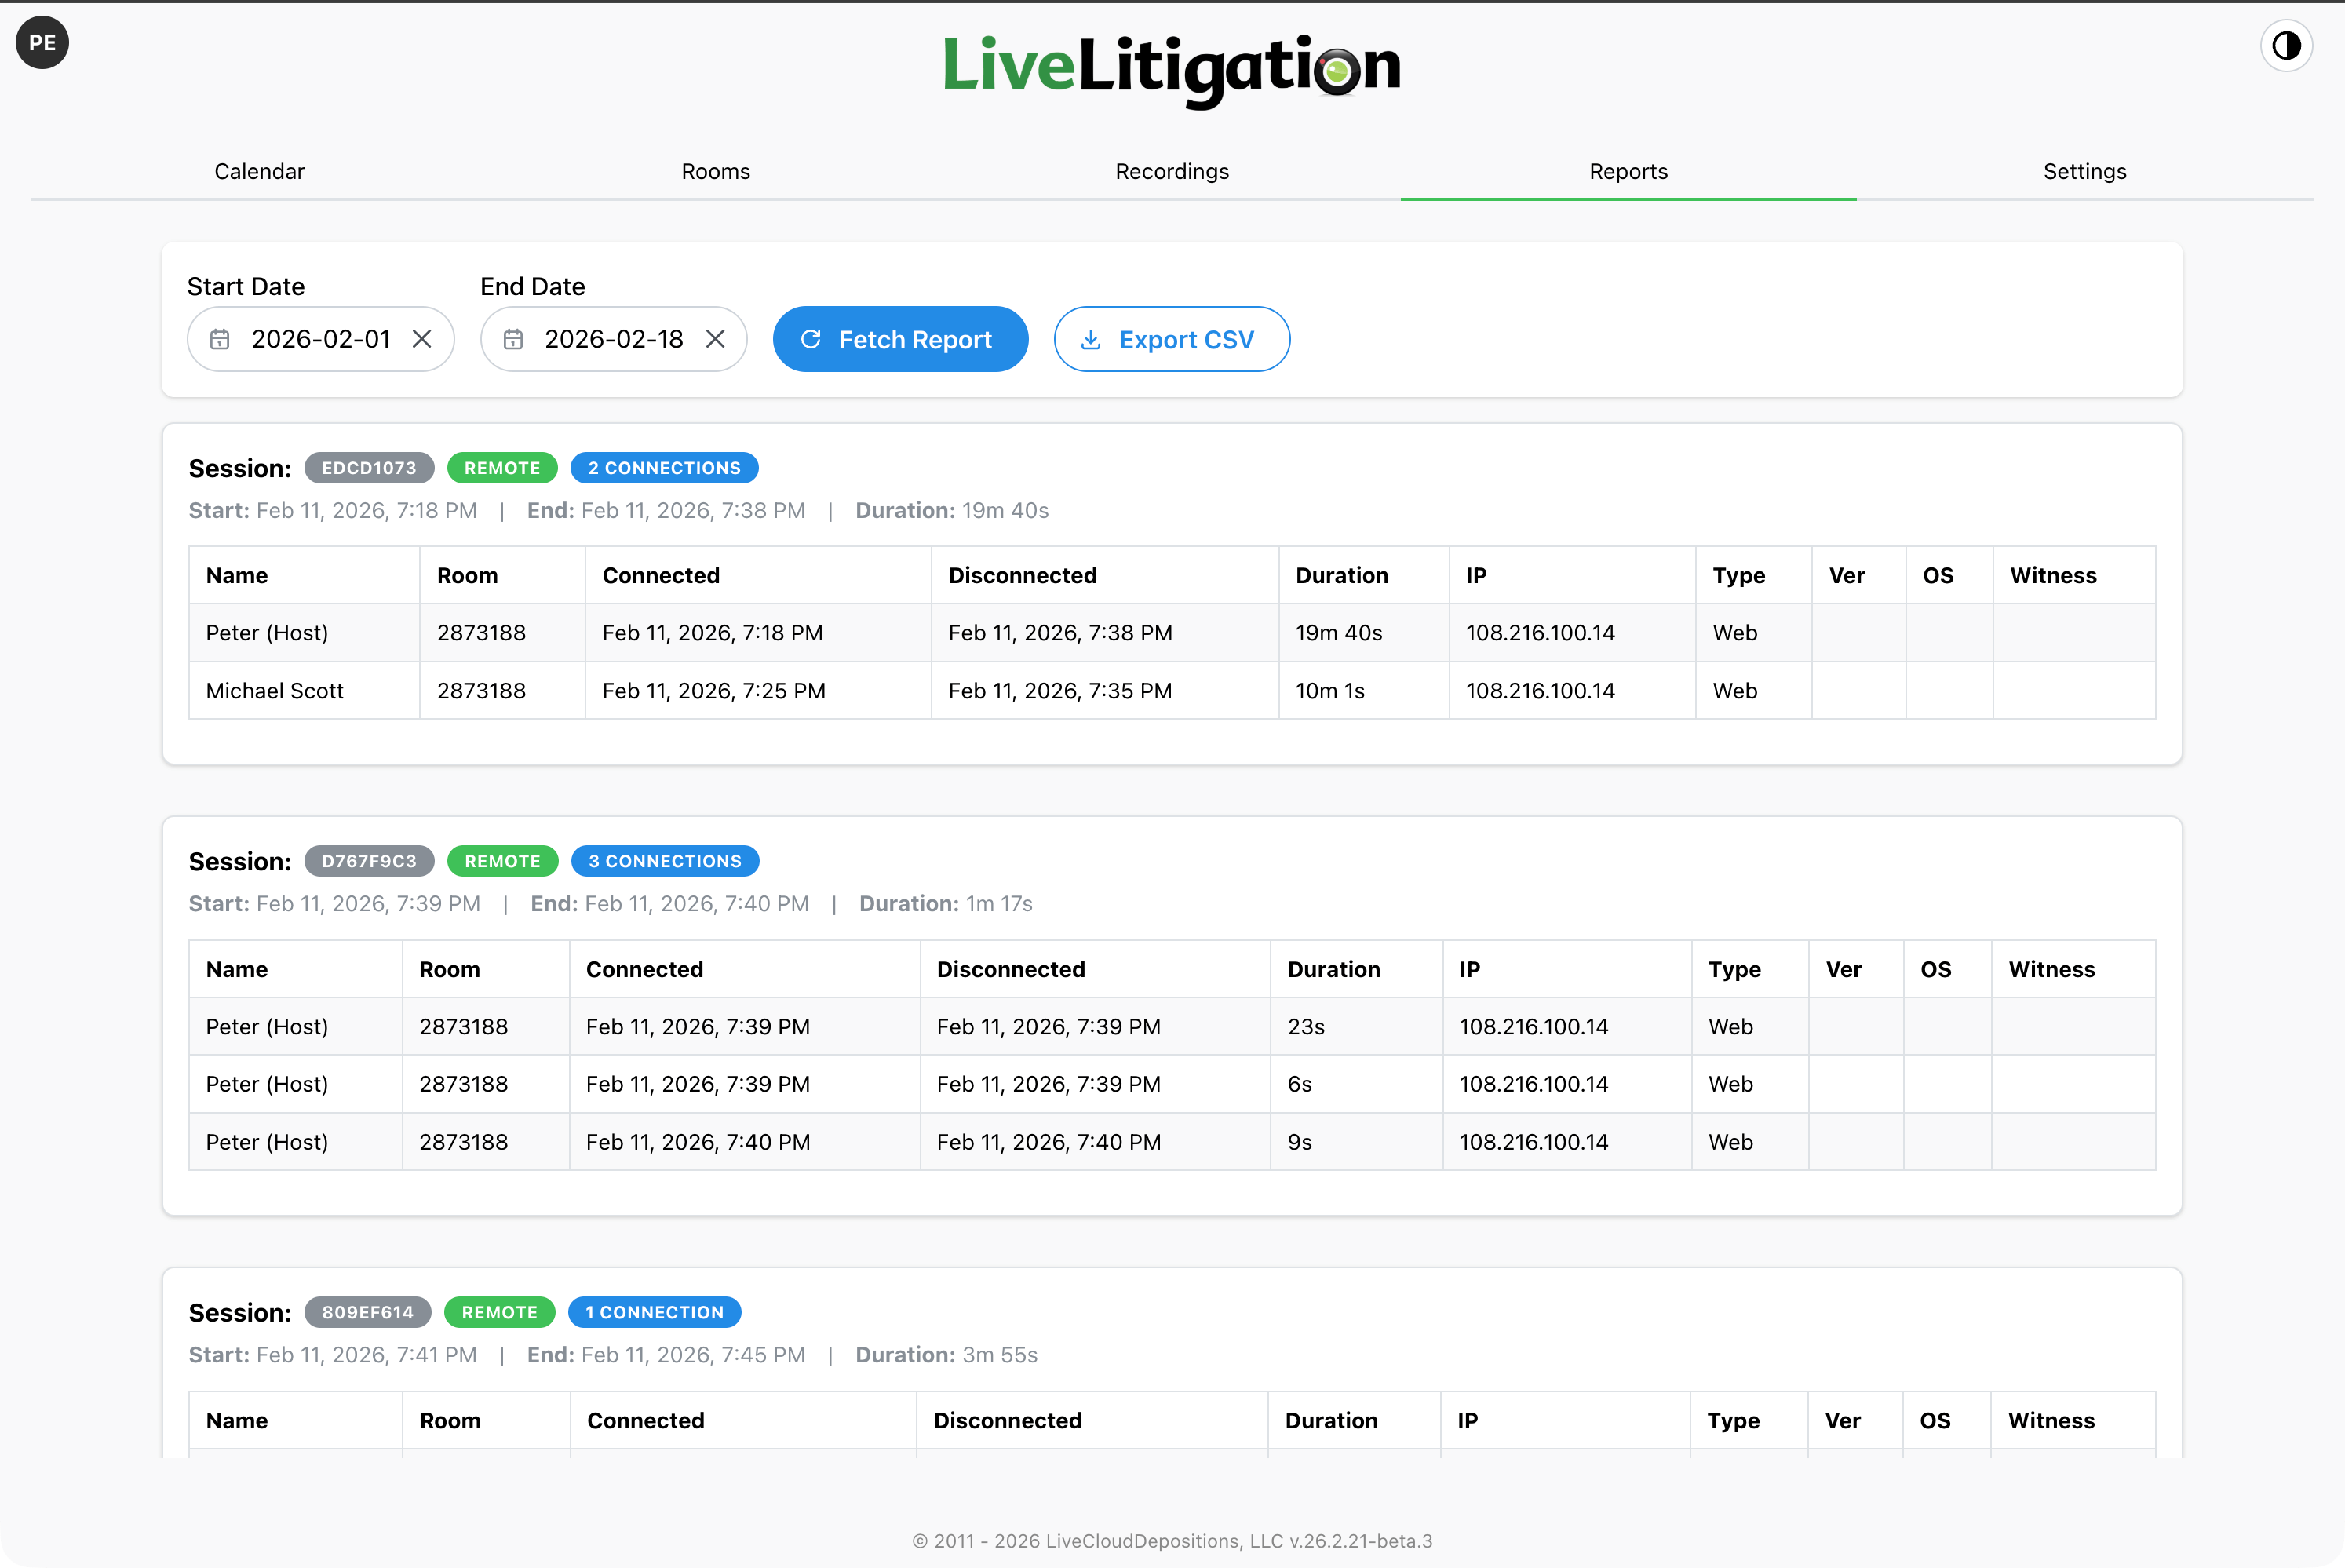The width and height of the screenshot is (2345, 1568).
Task: Clear the End Date with its X
Action: coord(715,339)
